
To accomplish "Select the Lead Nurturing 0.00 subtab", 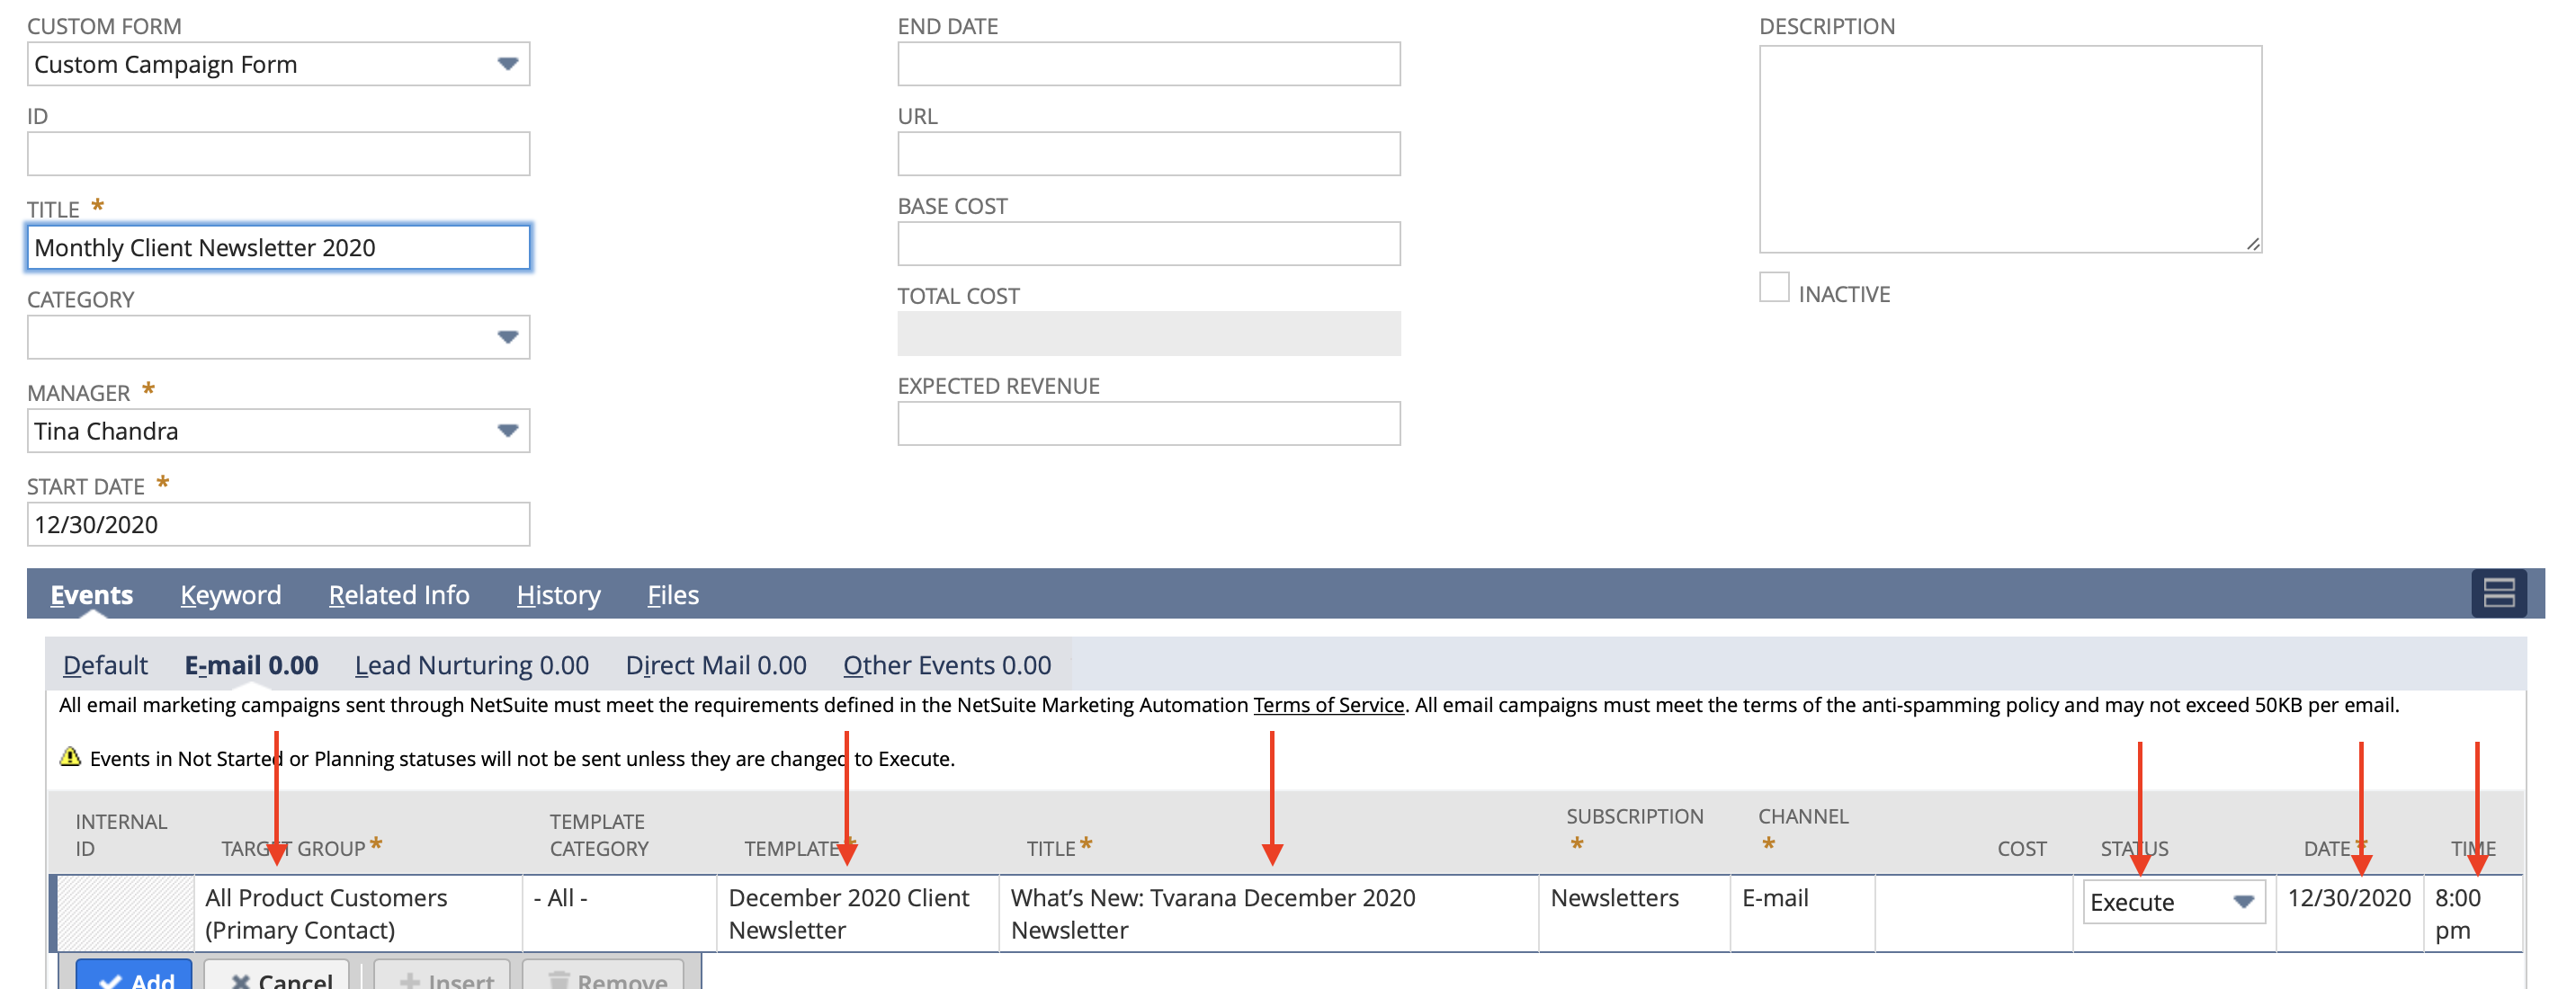I will [x=471, y=665].
